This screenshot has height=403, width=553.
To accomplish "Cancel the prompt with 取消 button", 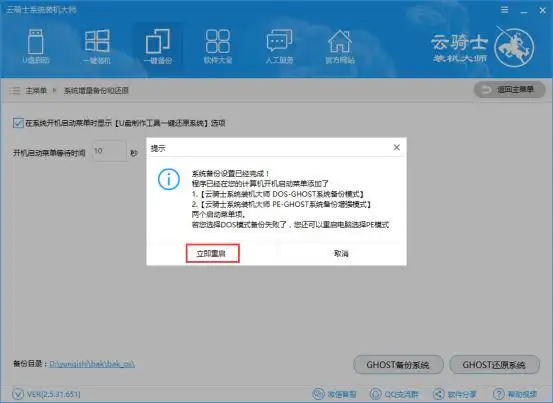I will pyautogui.click(x=341, y=253).
